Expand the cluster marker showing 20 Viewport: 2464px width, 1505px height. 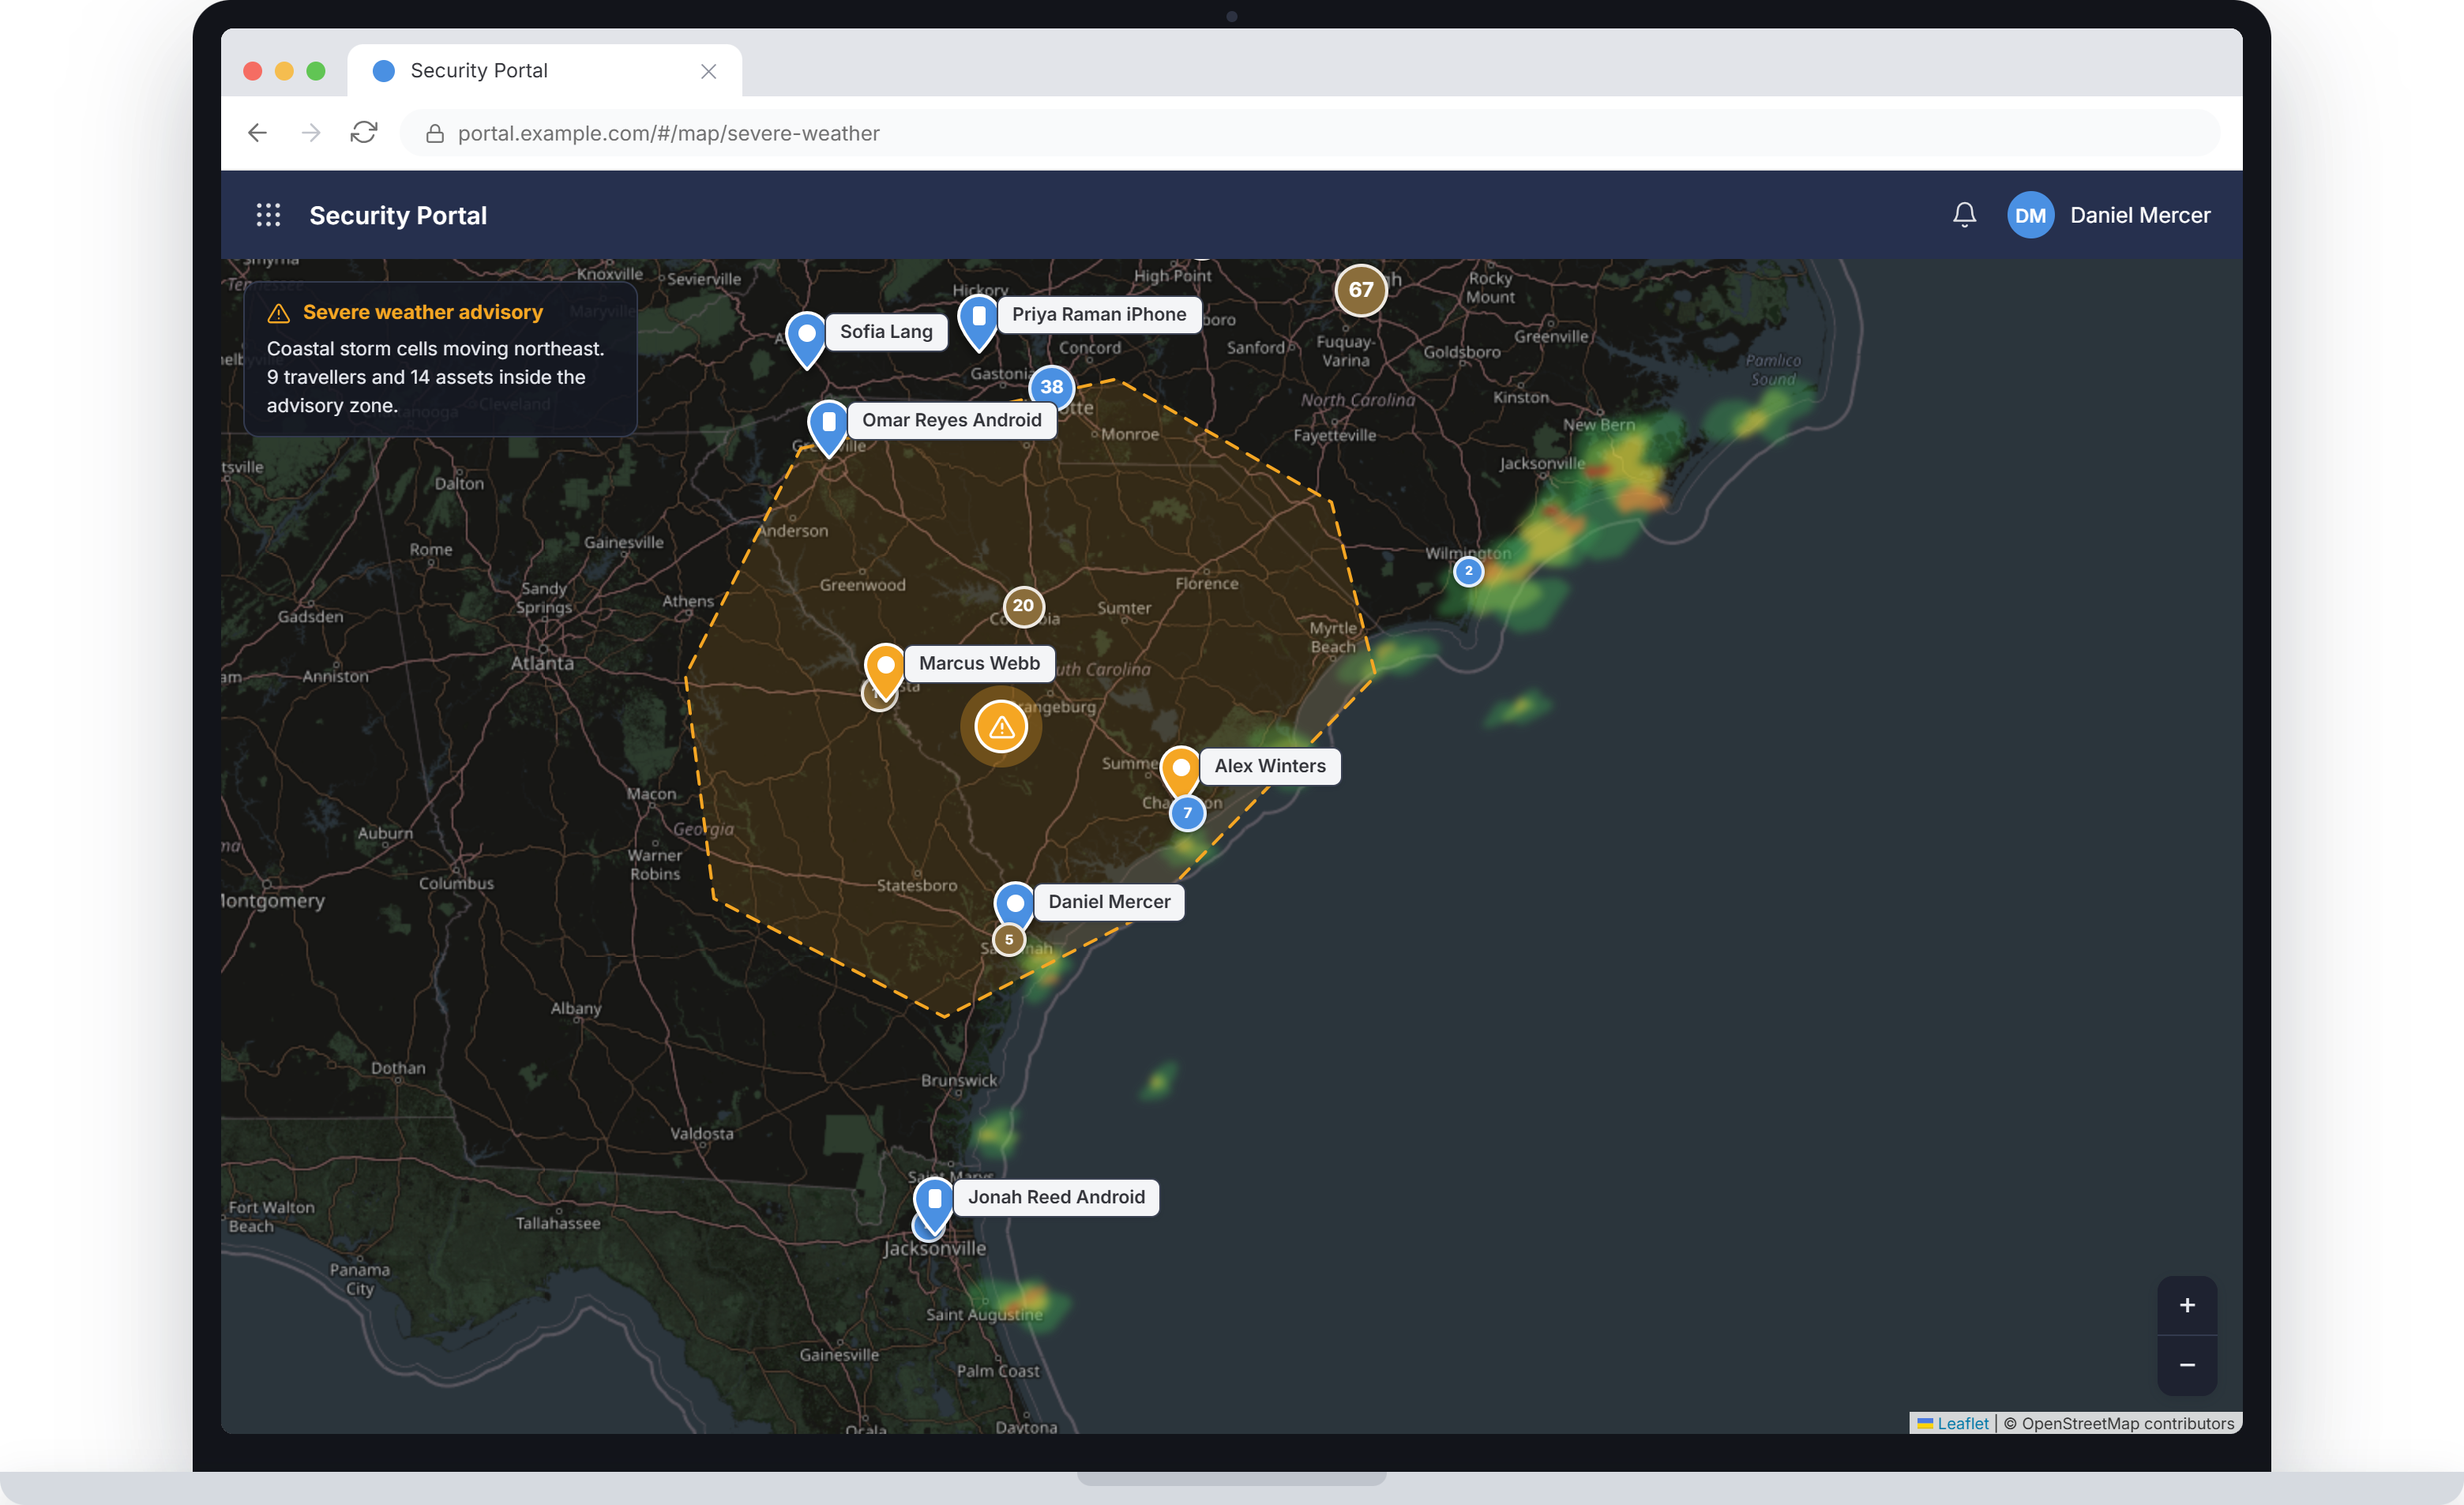1023,606
